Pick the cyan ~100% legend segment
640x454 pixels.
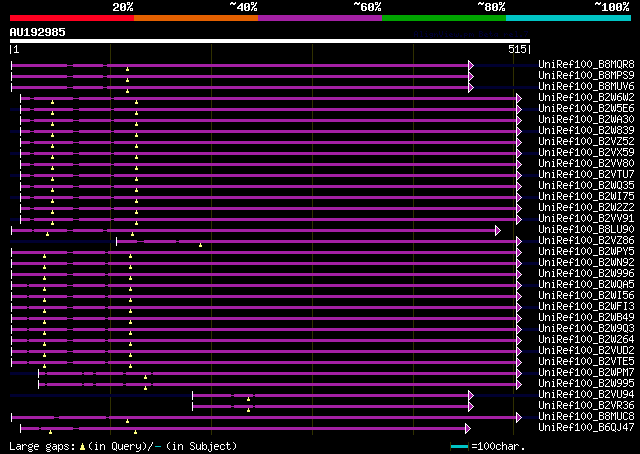567,18
